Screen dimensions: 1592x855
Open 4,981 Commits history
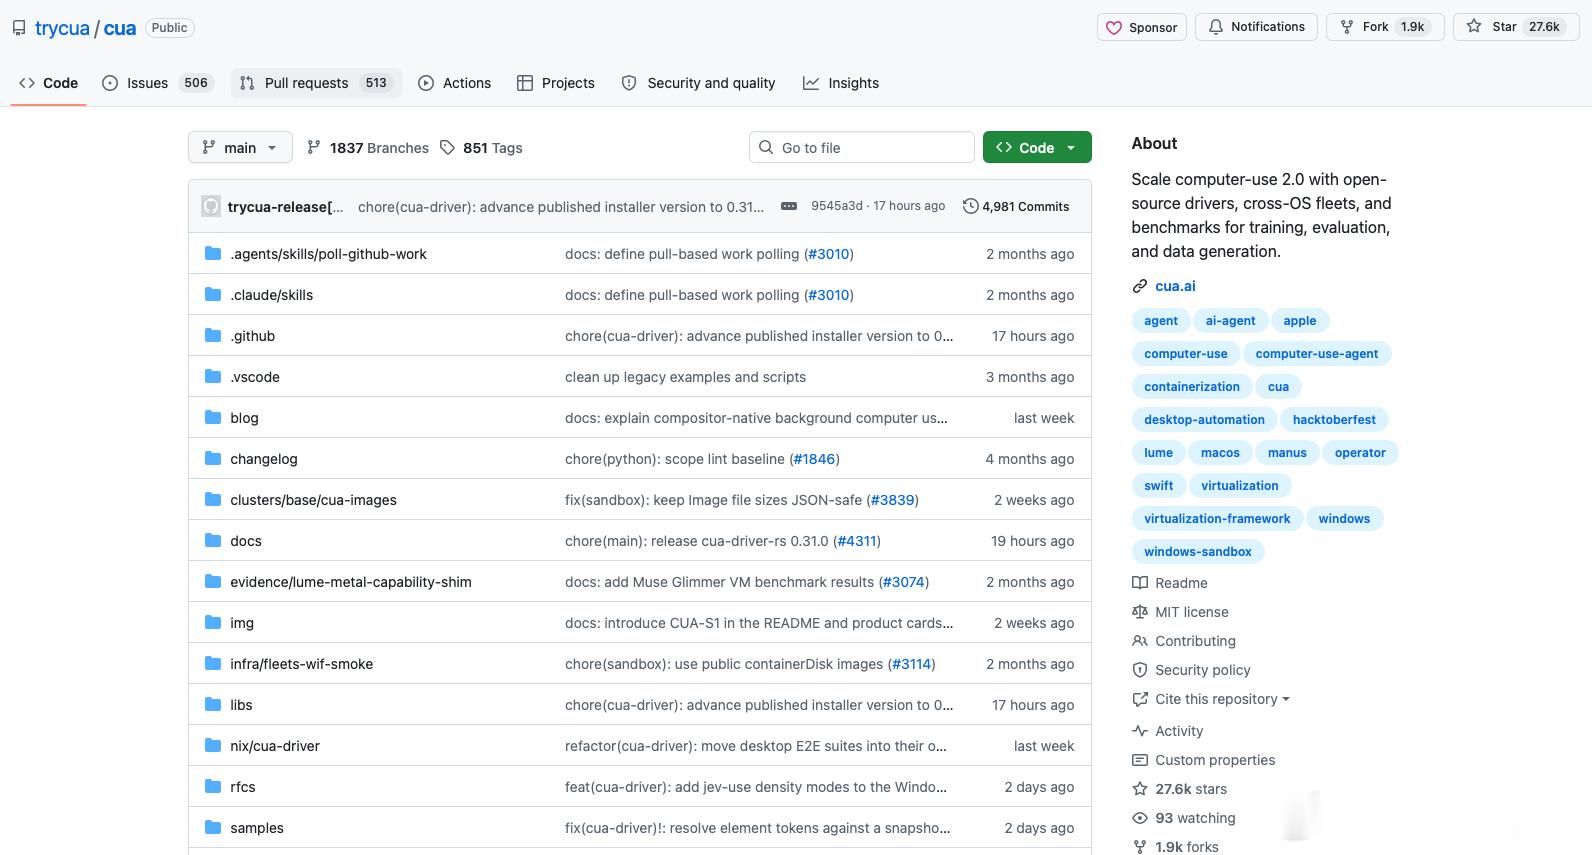point(1016,206)
